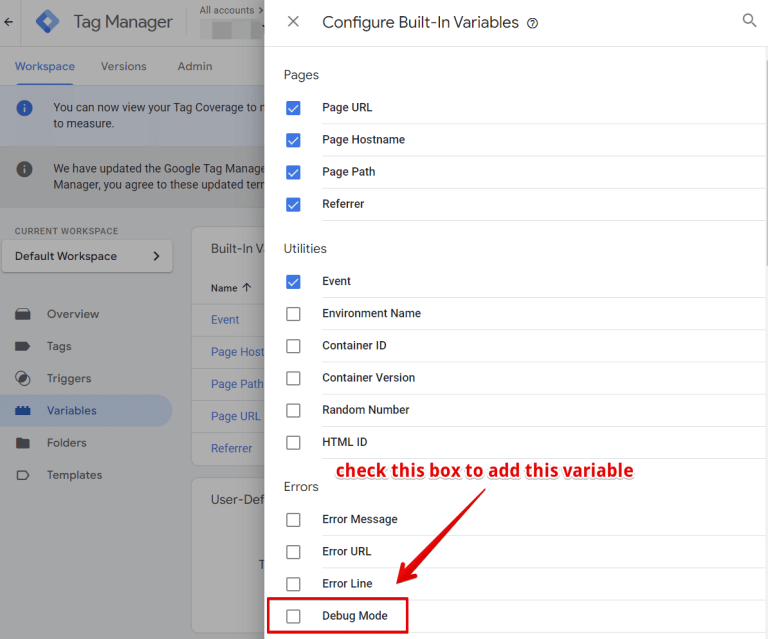Viewport: 768px width, 639px height.
Task: Open help icon next to panel title
Action: pyautogui.click(x=532, y=24)
